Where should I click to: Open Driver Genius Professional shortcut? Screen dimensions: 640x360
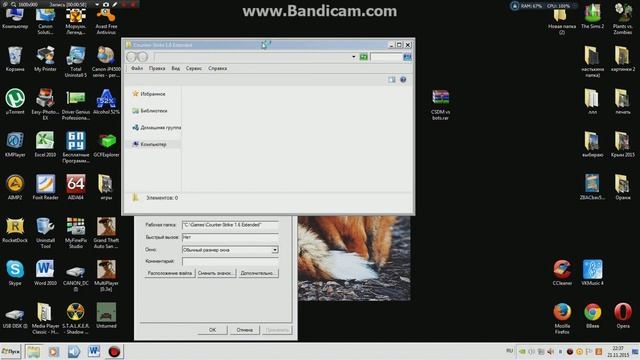[x=76, y=105]
